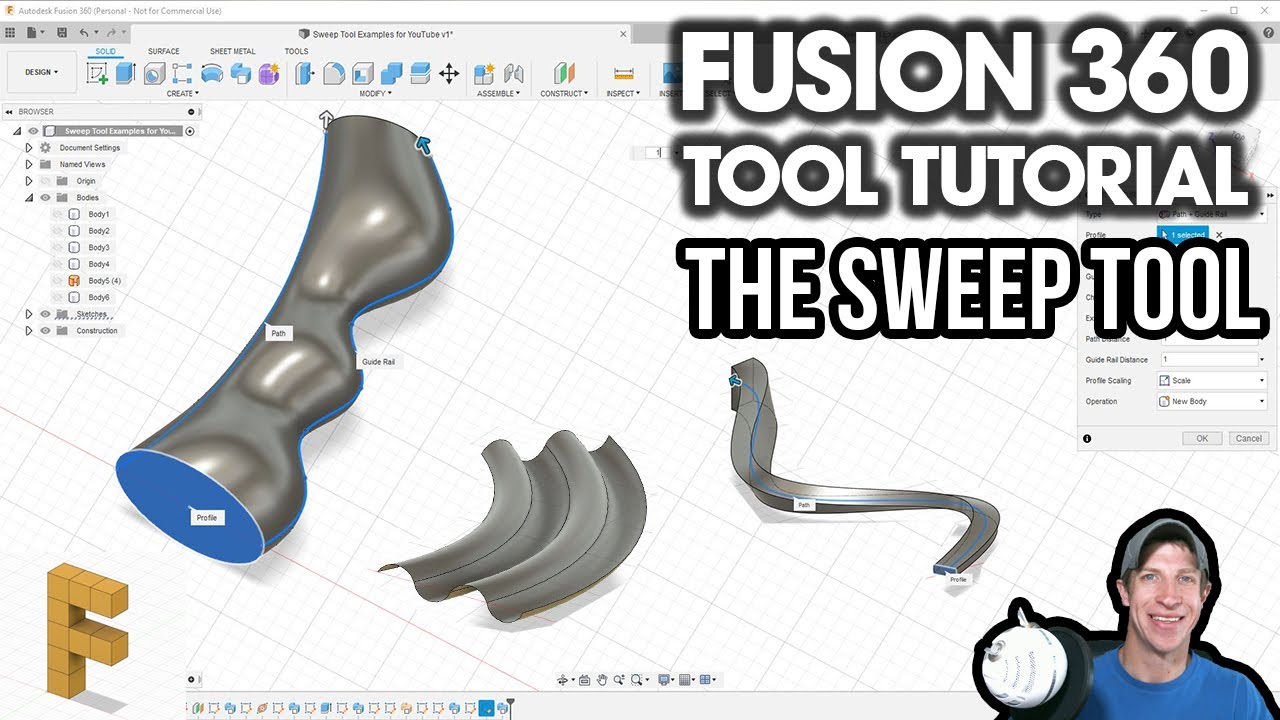Select the Shell tool

coord(363,73)
